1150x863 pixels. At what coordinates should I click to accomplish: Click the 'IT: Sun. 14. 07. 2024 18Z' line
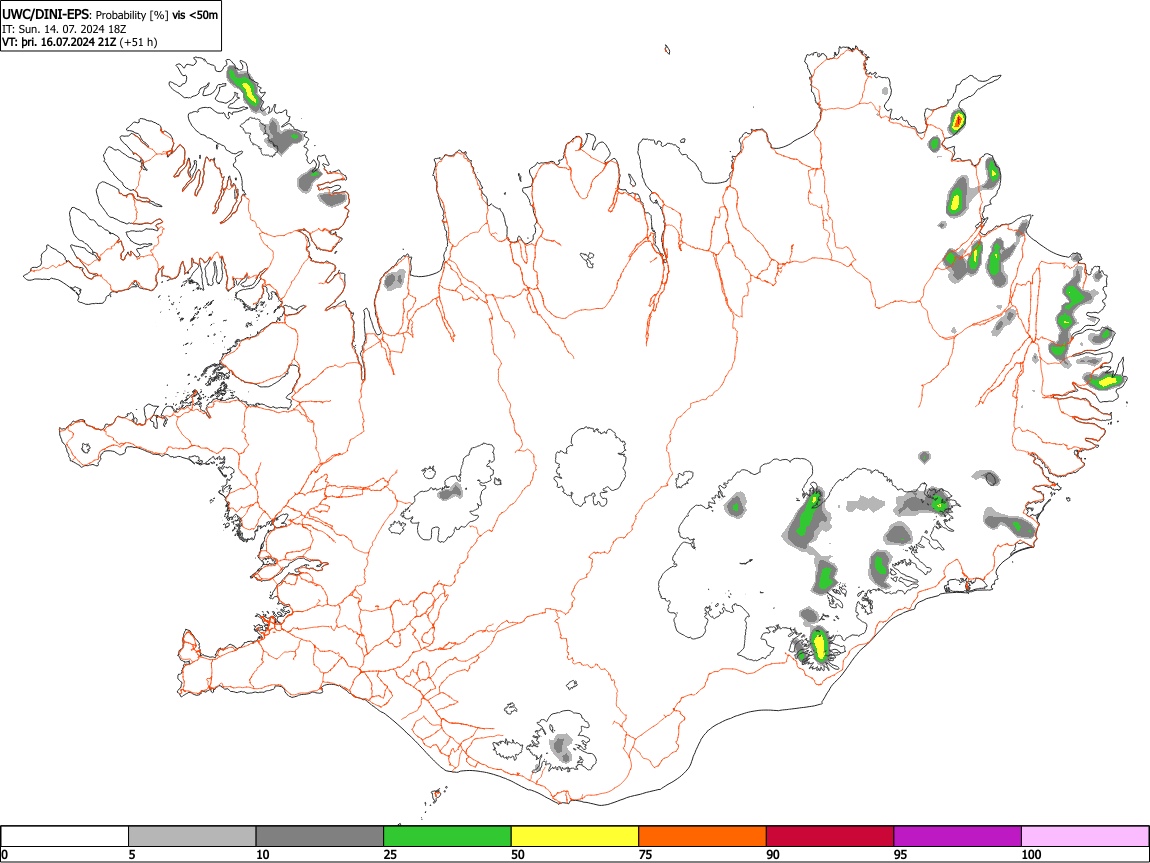(x=64, y=29)
